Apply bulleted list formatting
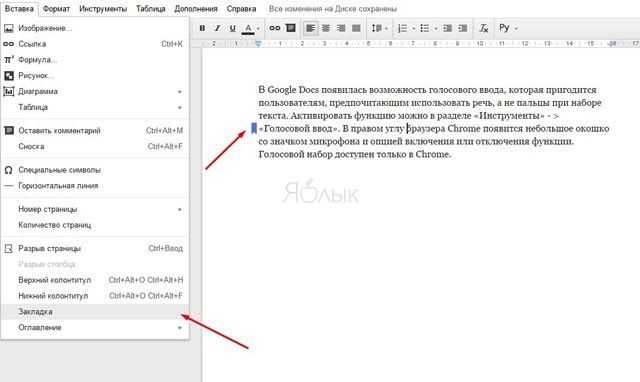 [424, 28]
